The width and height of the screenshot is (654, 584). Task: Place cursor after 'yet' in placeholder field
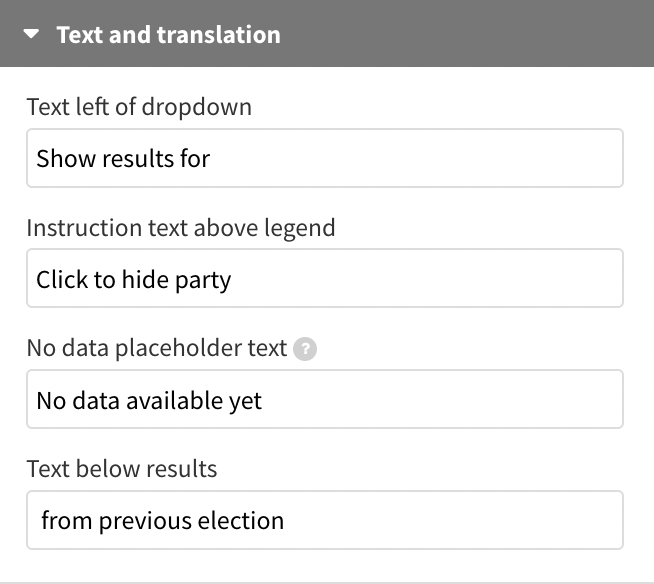(262, 400)
